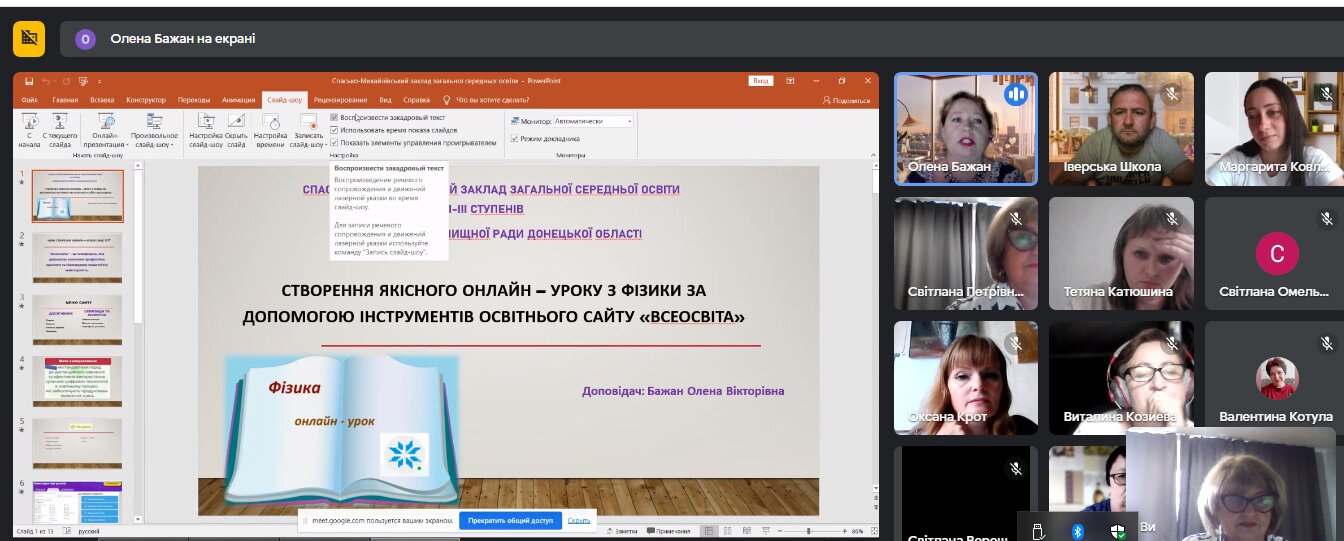Image resolution: width=1344 pixels, height=541 pixels.
Task: Toggle 'Режим докладчика' presenter view checkbox
Action: pos(515,138)
